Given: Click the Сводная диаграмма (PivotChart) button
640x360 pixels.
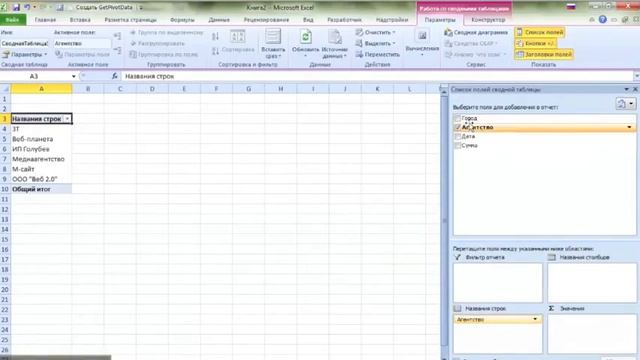Looking at the screenshot, I should [x=476, y=32].
